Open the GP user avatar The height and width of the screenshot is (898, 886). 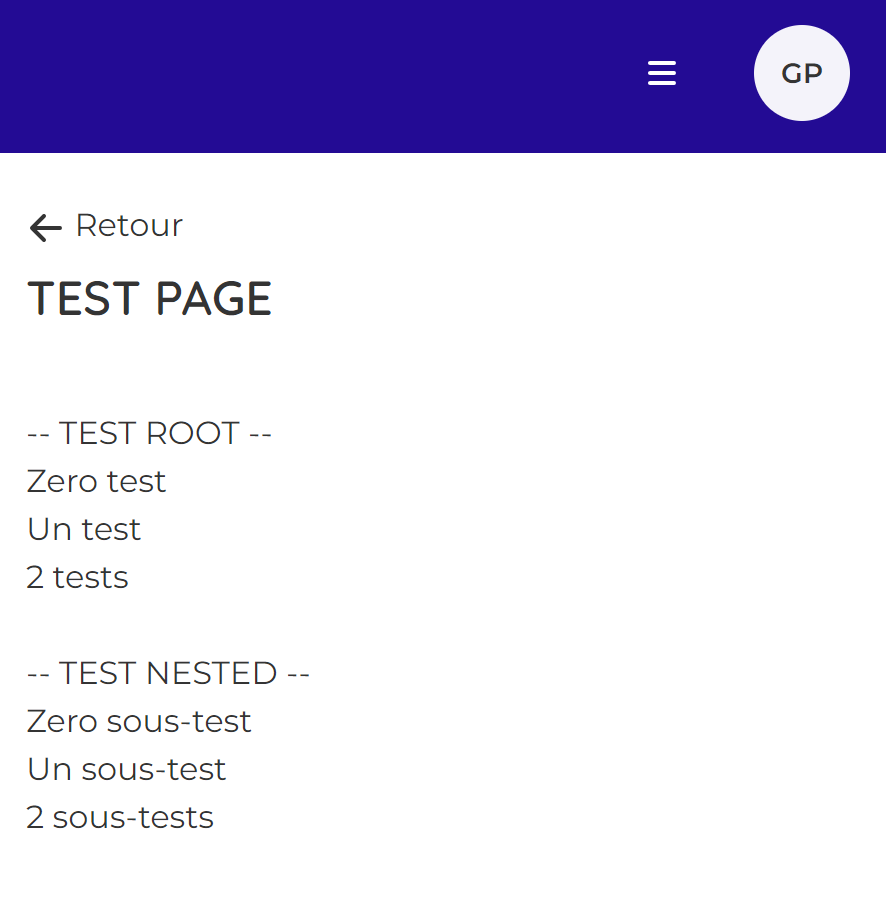click(801, 73)
